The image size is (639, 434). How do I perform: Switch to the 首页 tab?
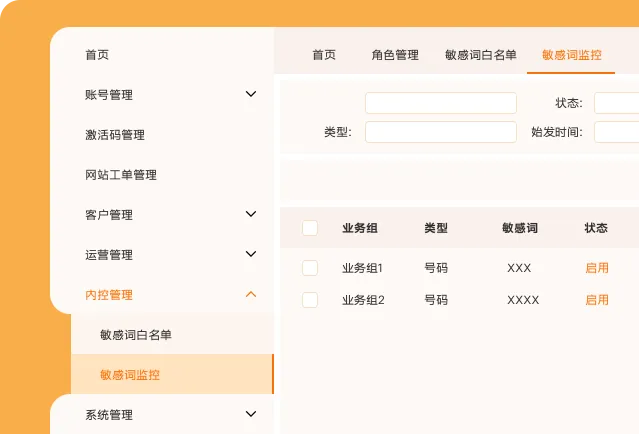(324, 55)
